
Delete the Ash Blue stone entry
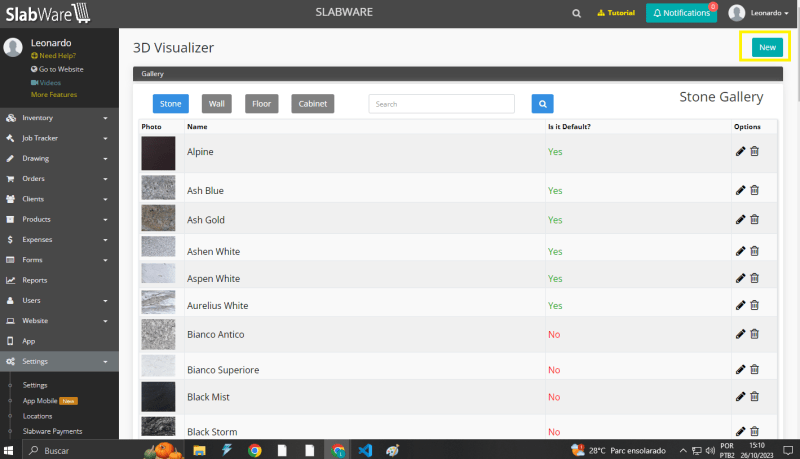[x=755, y=190]
